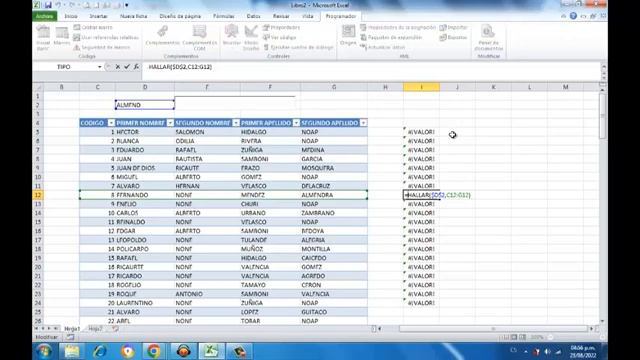Open the PRIMER APELLIDO filter dropdown

click(x=296, y=123)
